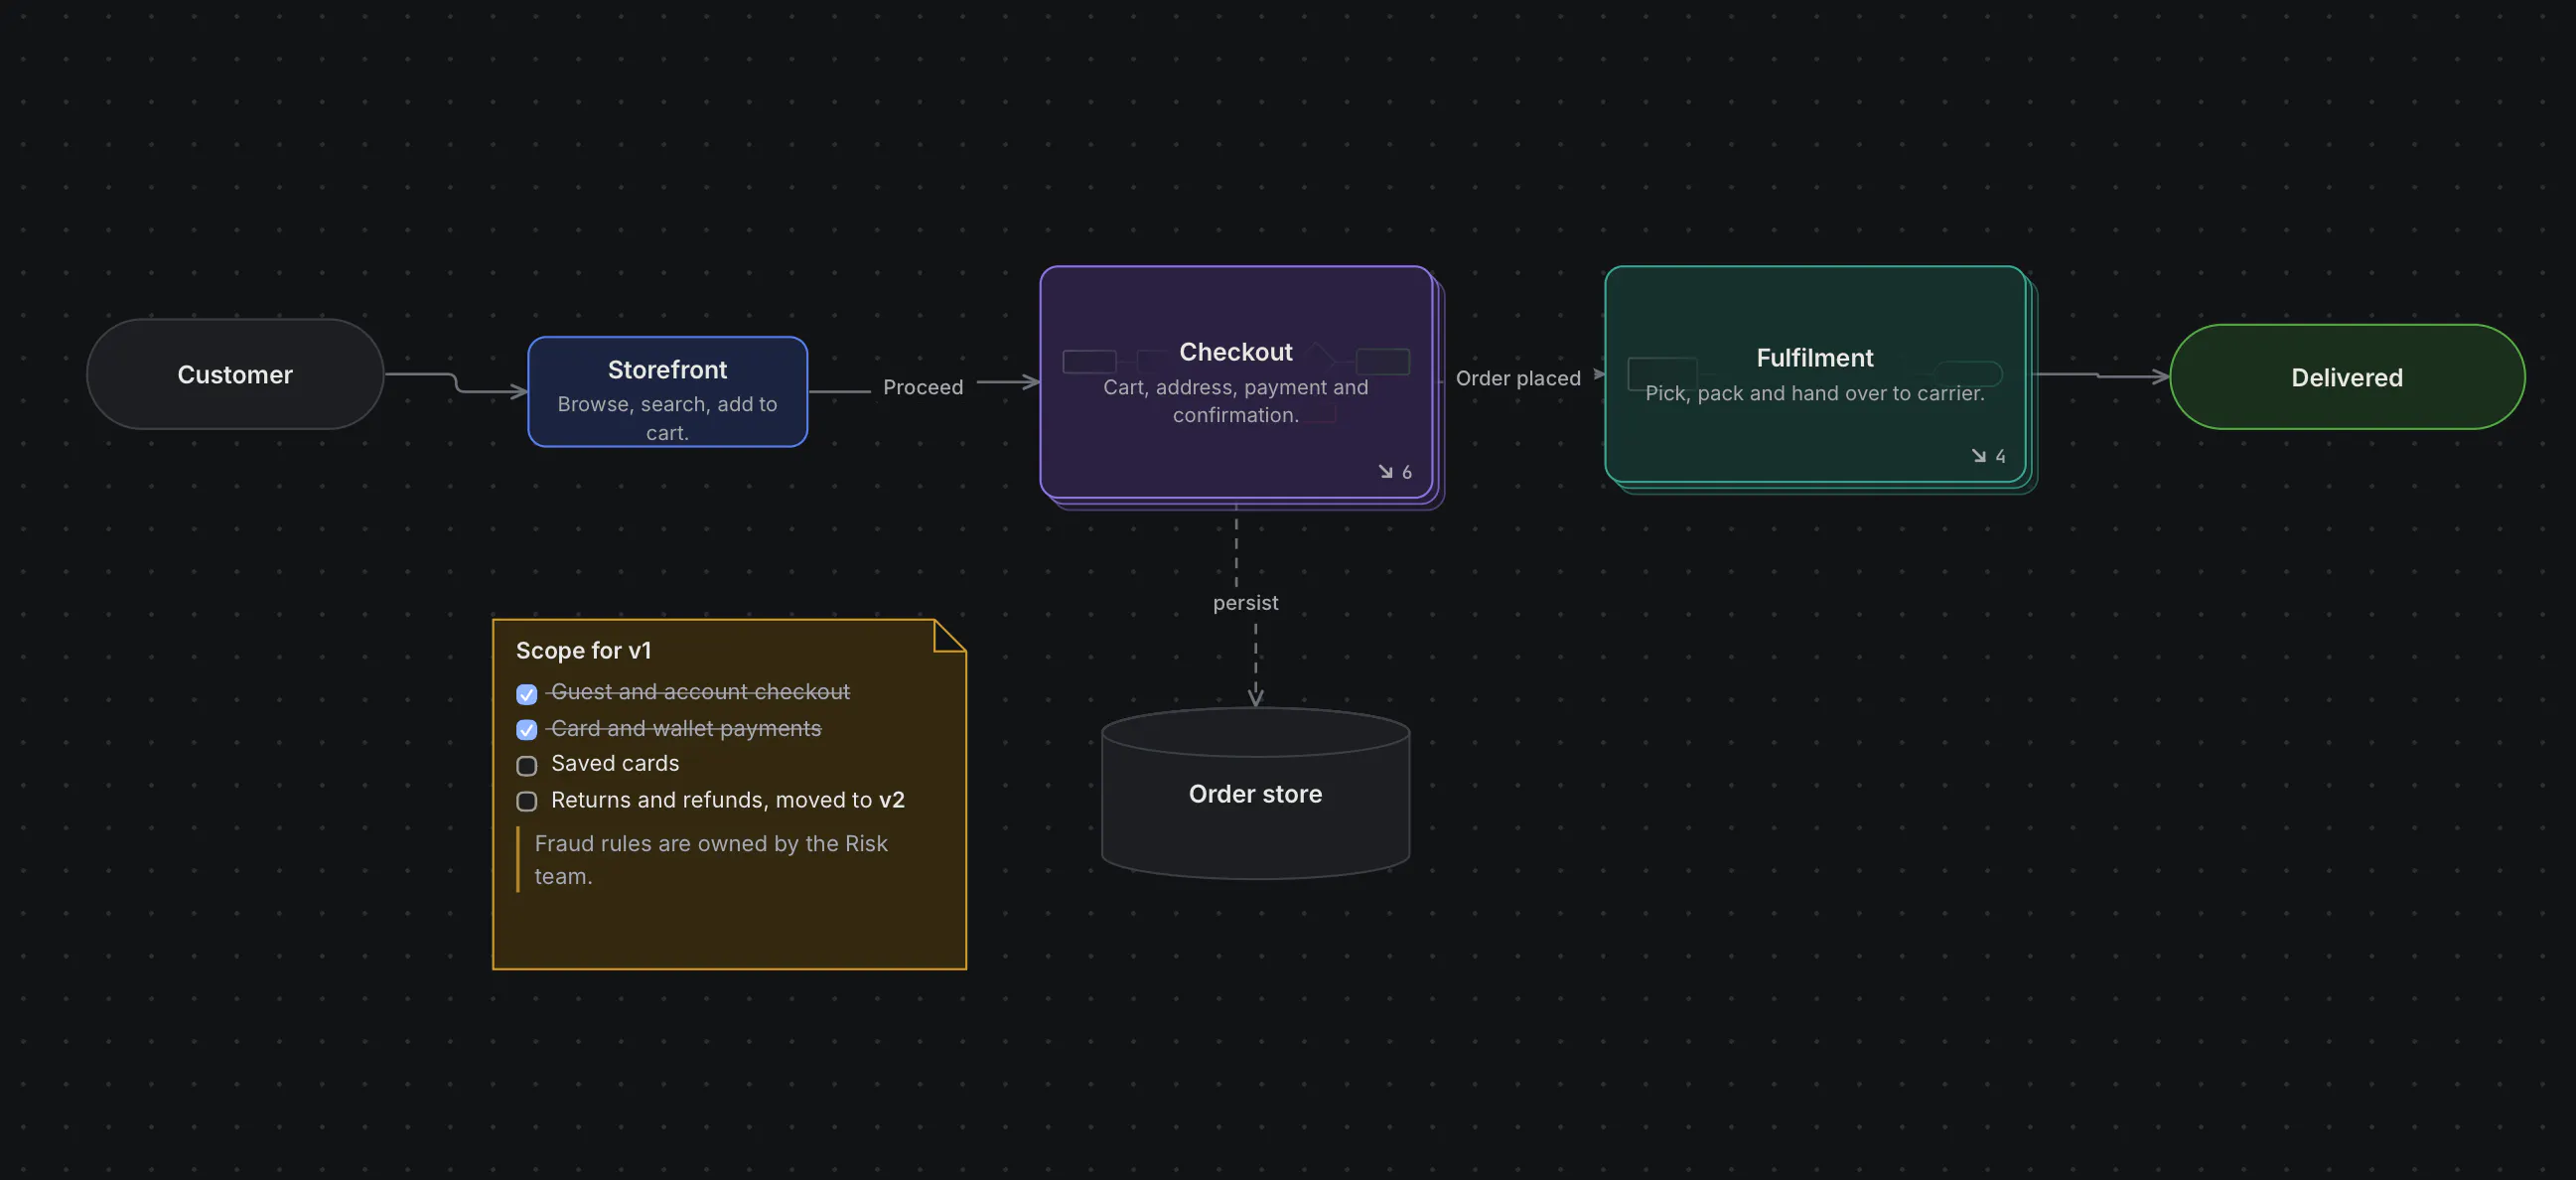Uncheck the Guest and account checkout box

(x=527, y=694)
